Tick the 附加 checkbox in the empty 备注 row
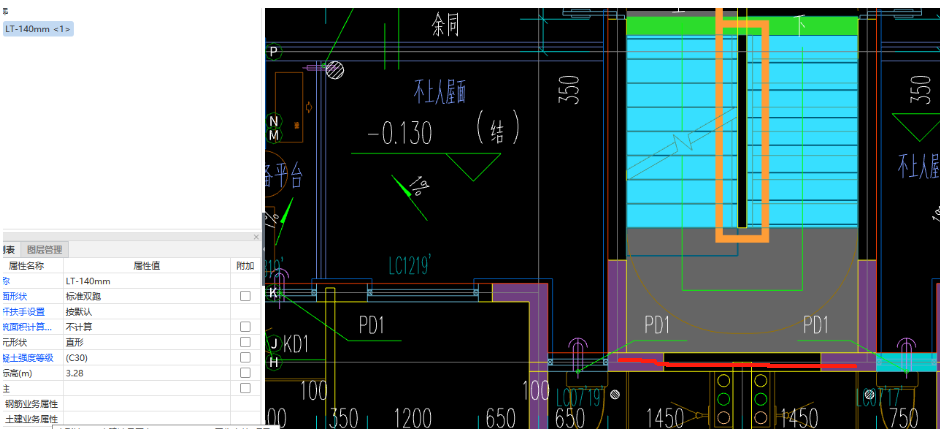 click(245, 388)
